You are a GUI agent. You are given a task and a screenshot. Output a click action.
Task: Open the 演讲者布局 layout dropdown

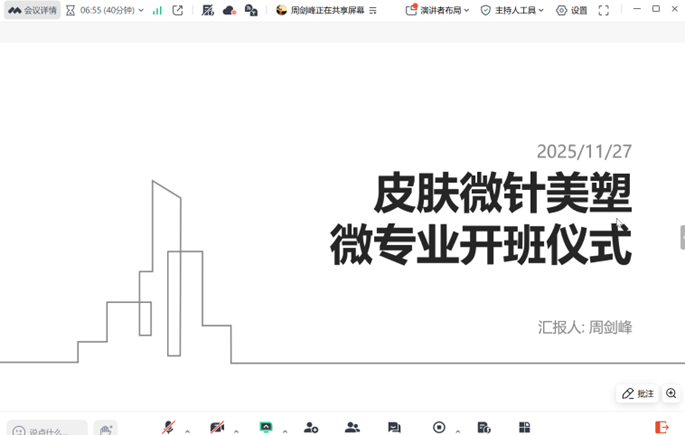(x=437, y=10)
